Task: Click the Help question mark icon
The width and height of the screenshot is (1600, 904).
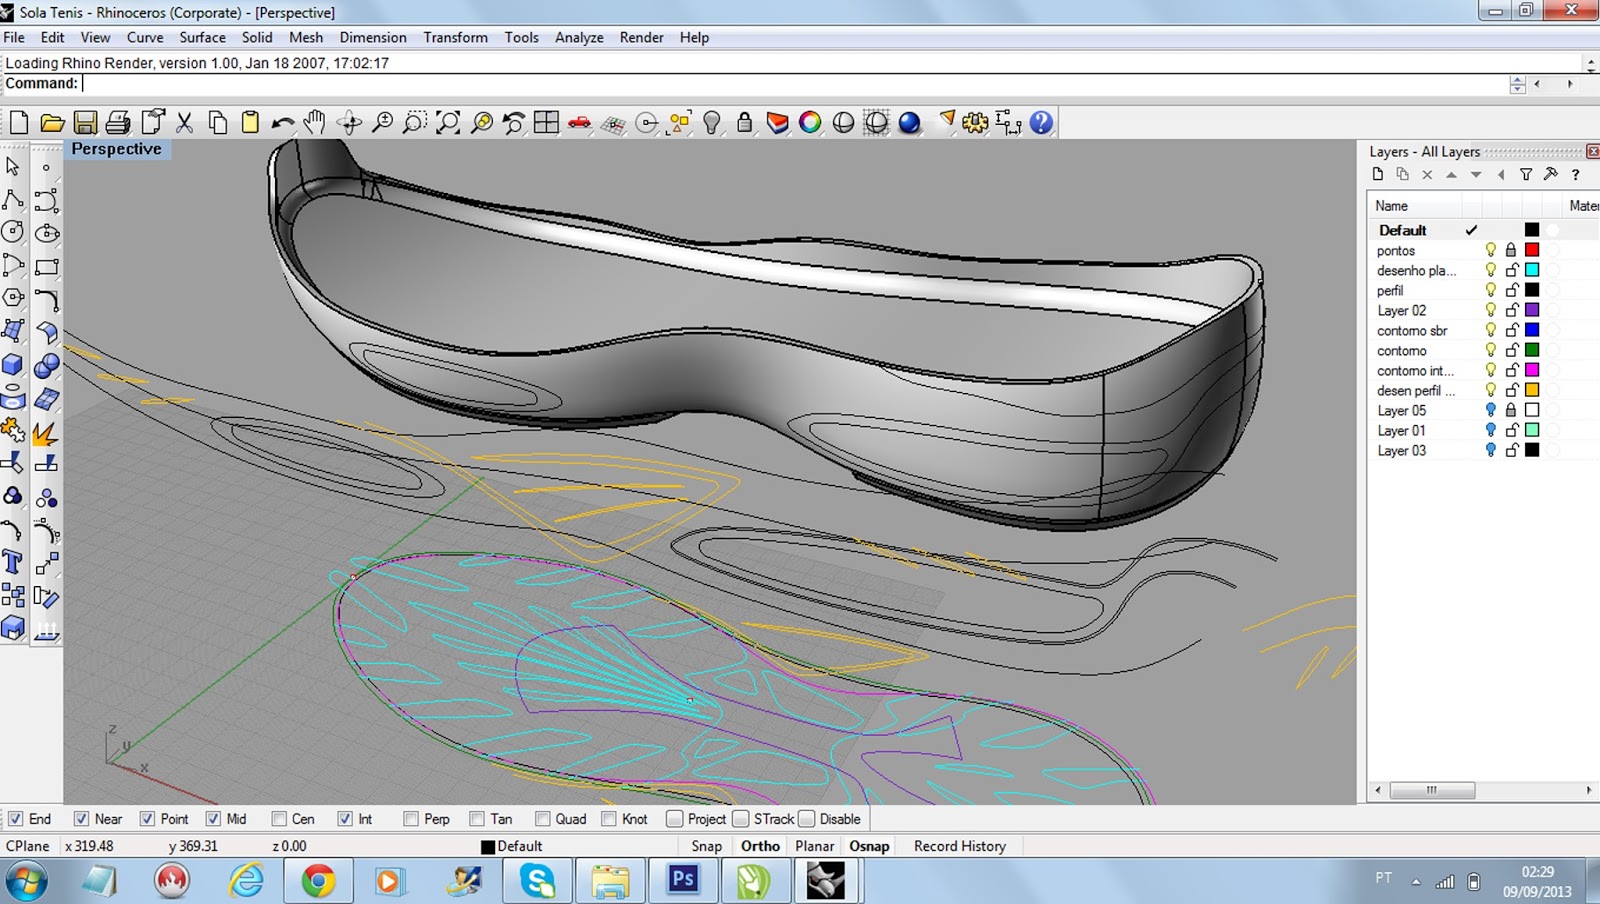Action: pos(1041,123)
